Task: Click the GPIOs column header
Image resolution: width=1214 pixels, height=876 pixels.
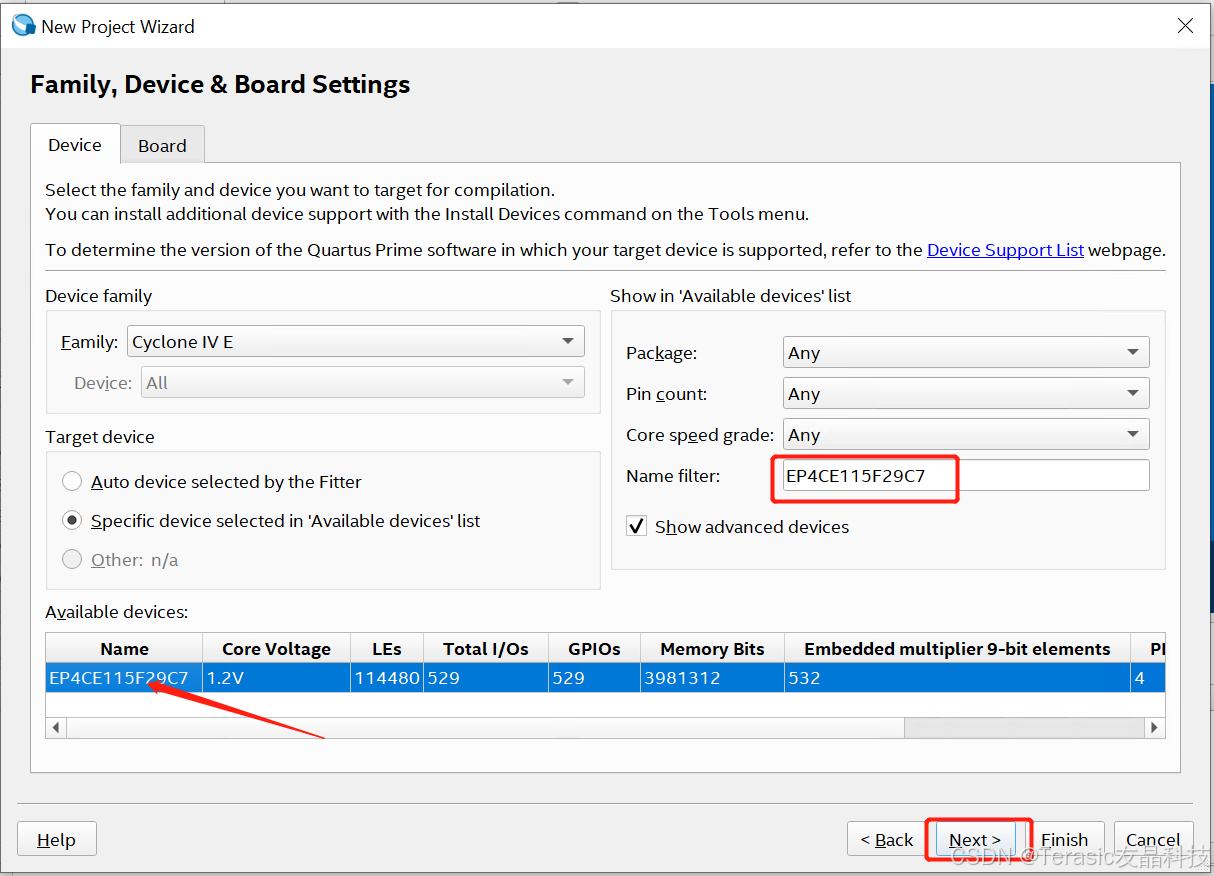Action: (x=594, y=648)
